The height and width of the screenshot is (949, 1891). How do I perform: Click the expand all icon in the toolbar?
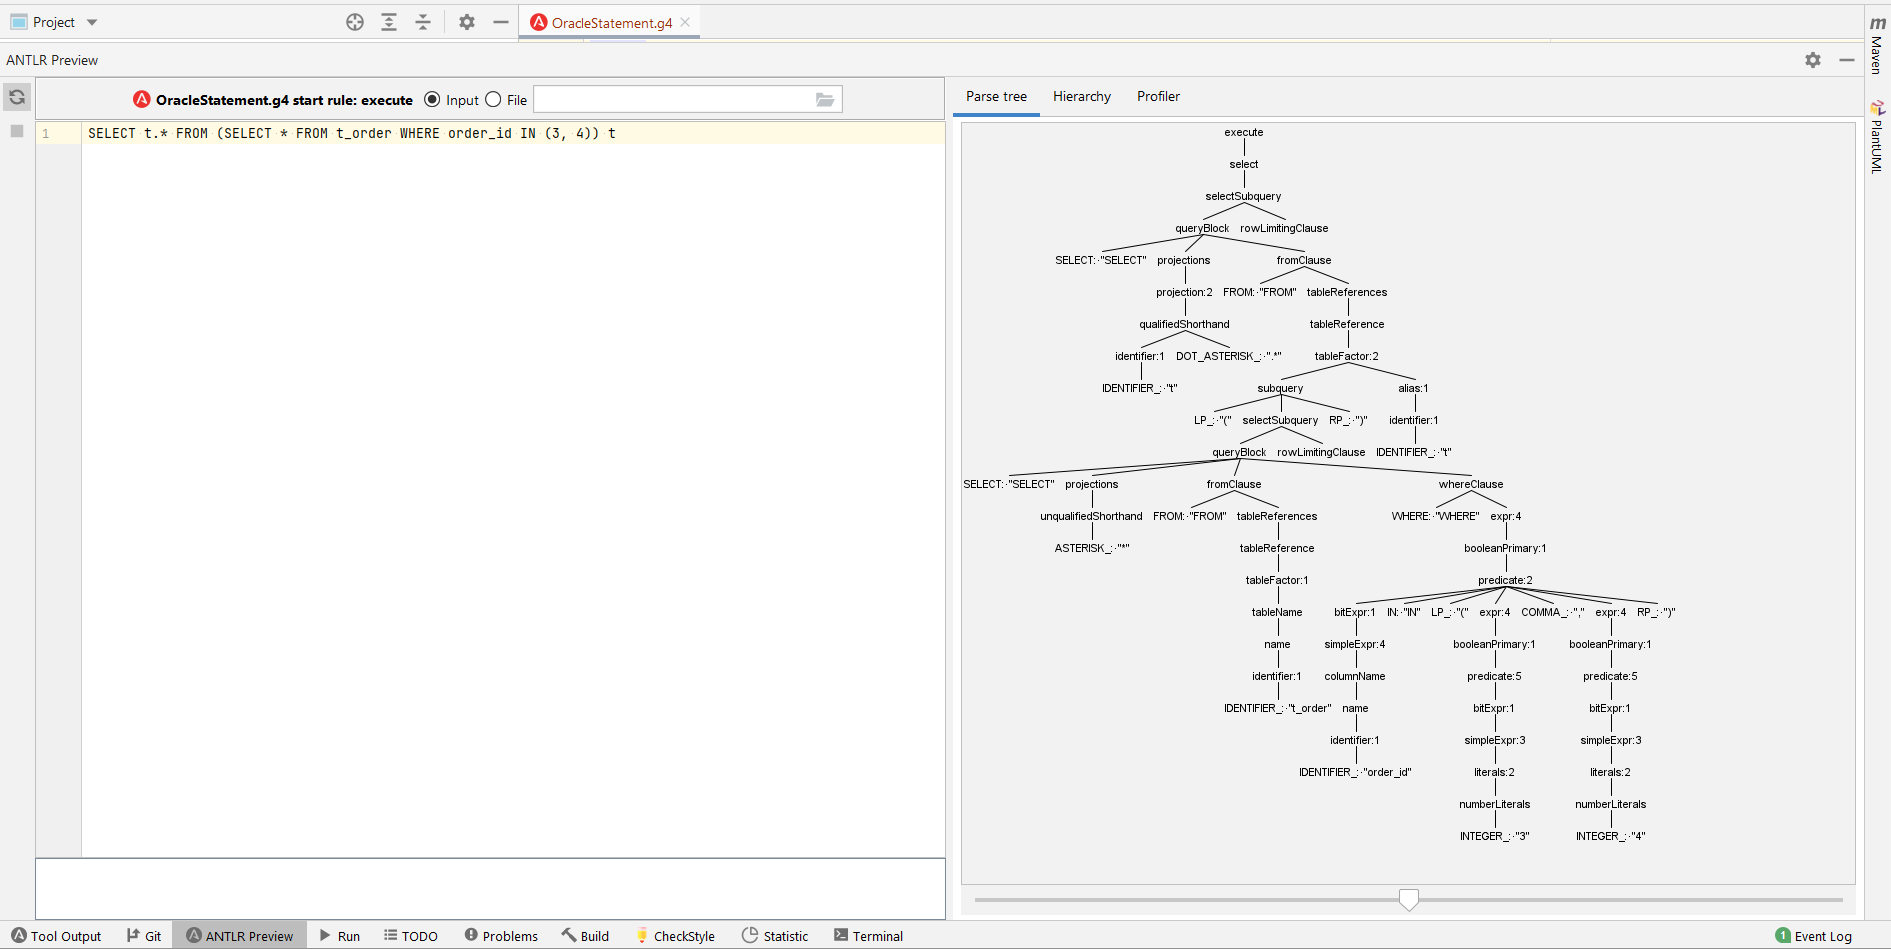pos(389,21)
